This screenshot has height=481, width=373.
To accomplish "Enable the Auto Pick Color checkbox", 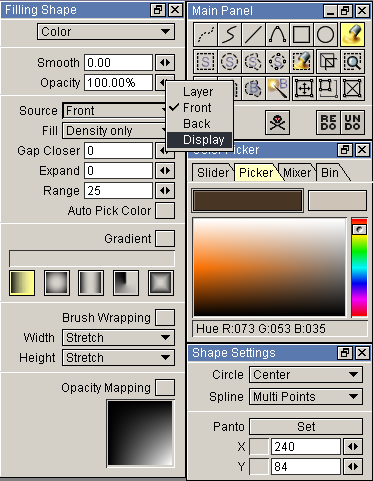I will tap(165, 211).
